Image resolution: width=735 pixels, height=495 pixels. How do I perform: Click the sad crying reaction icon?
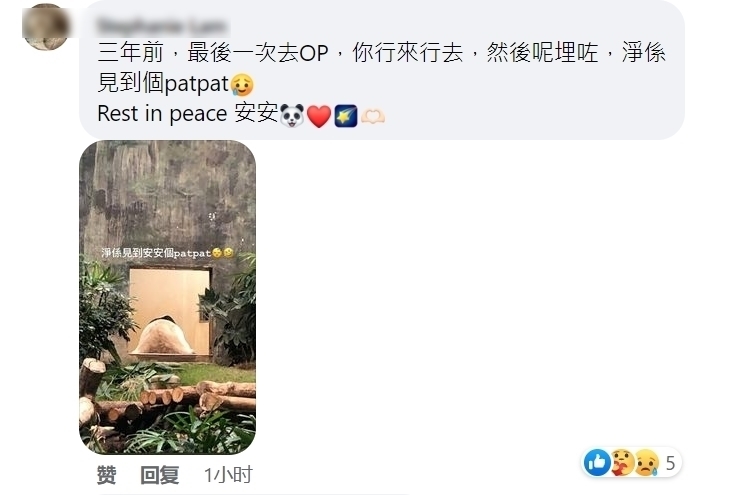click(646, 462)
